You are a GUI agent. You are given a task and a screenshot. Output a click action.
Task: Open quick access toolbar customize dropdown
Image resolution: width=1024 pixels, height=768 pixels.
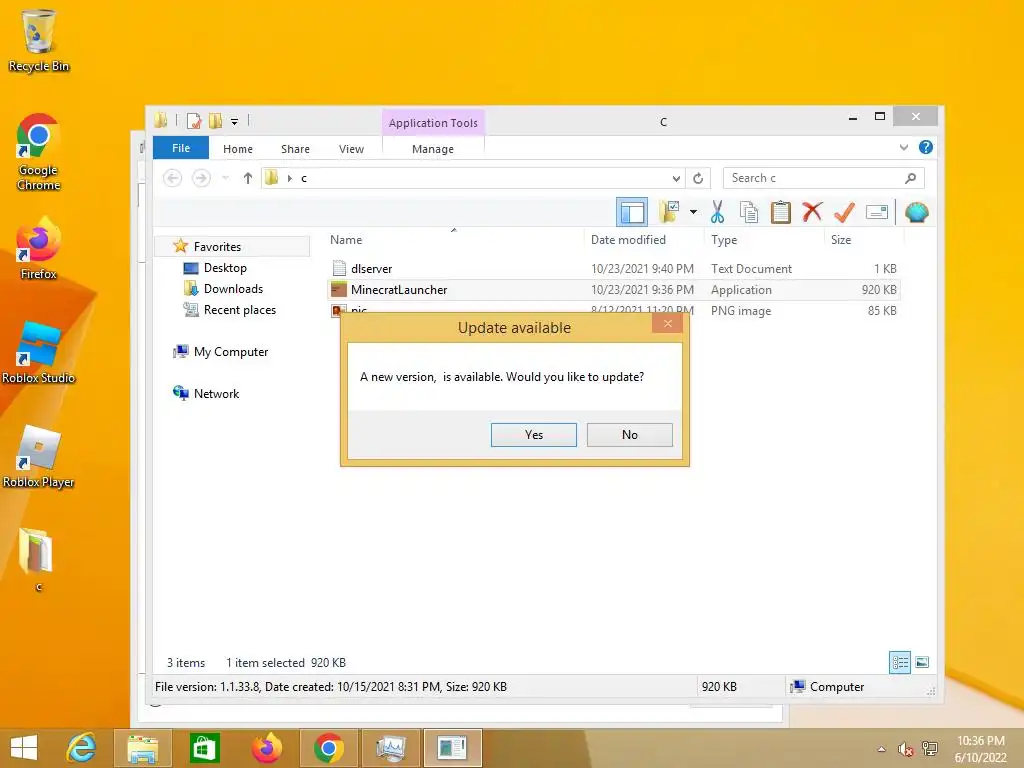(234, 121)
